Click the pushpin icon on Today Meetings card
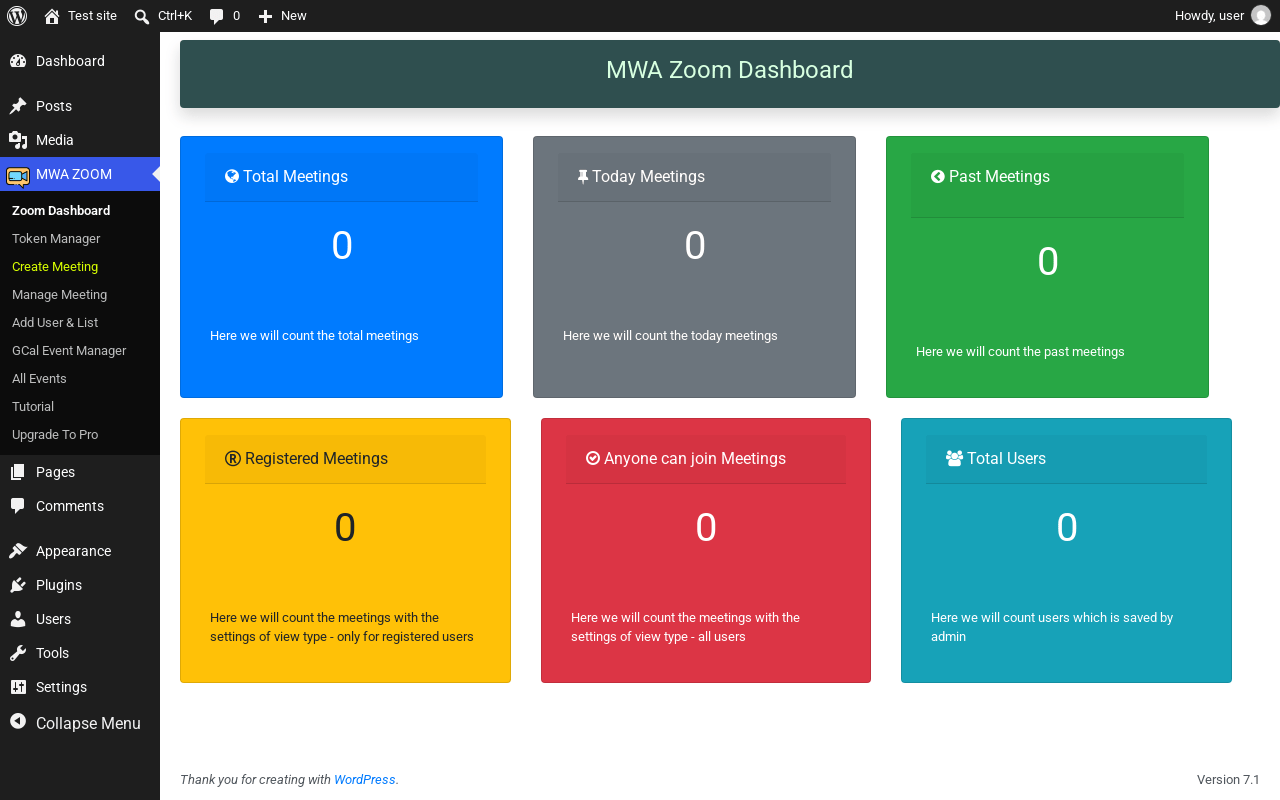Image resolution: width=1280 pixels, height=800 pixels. 583,176
